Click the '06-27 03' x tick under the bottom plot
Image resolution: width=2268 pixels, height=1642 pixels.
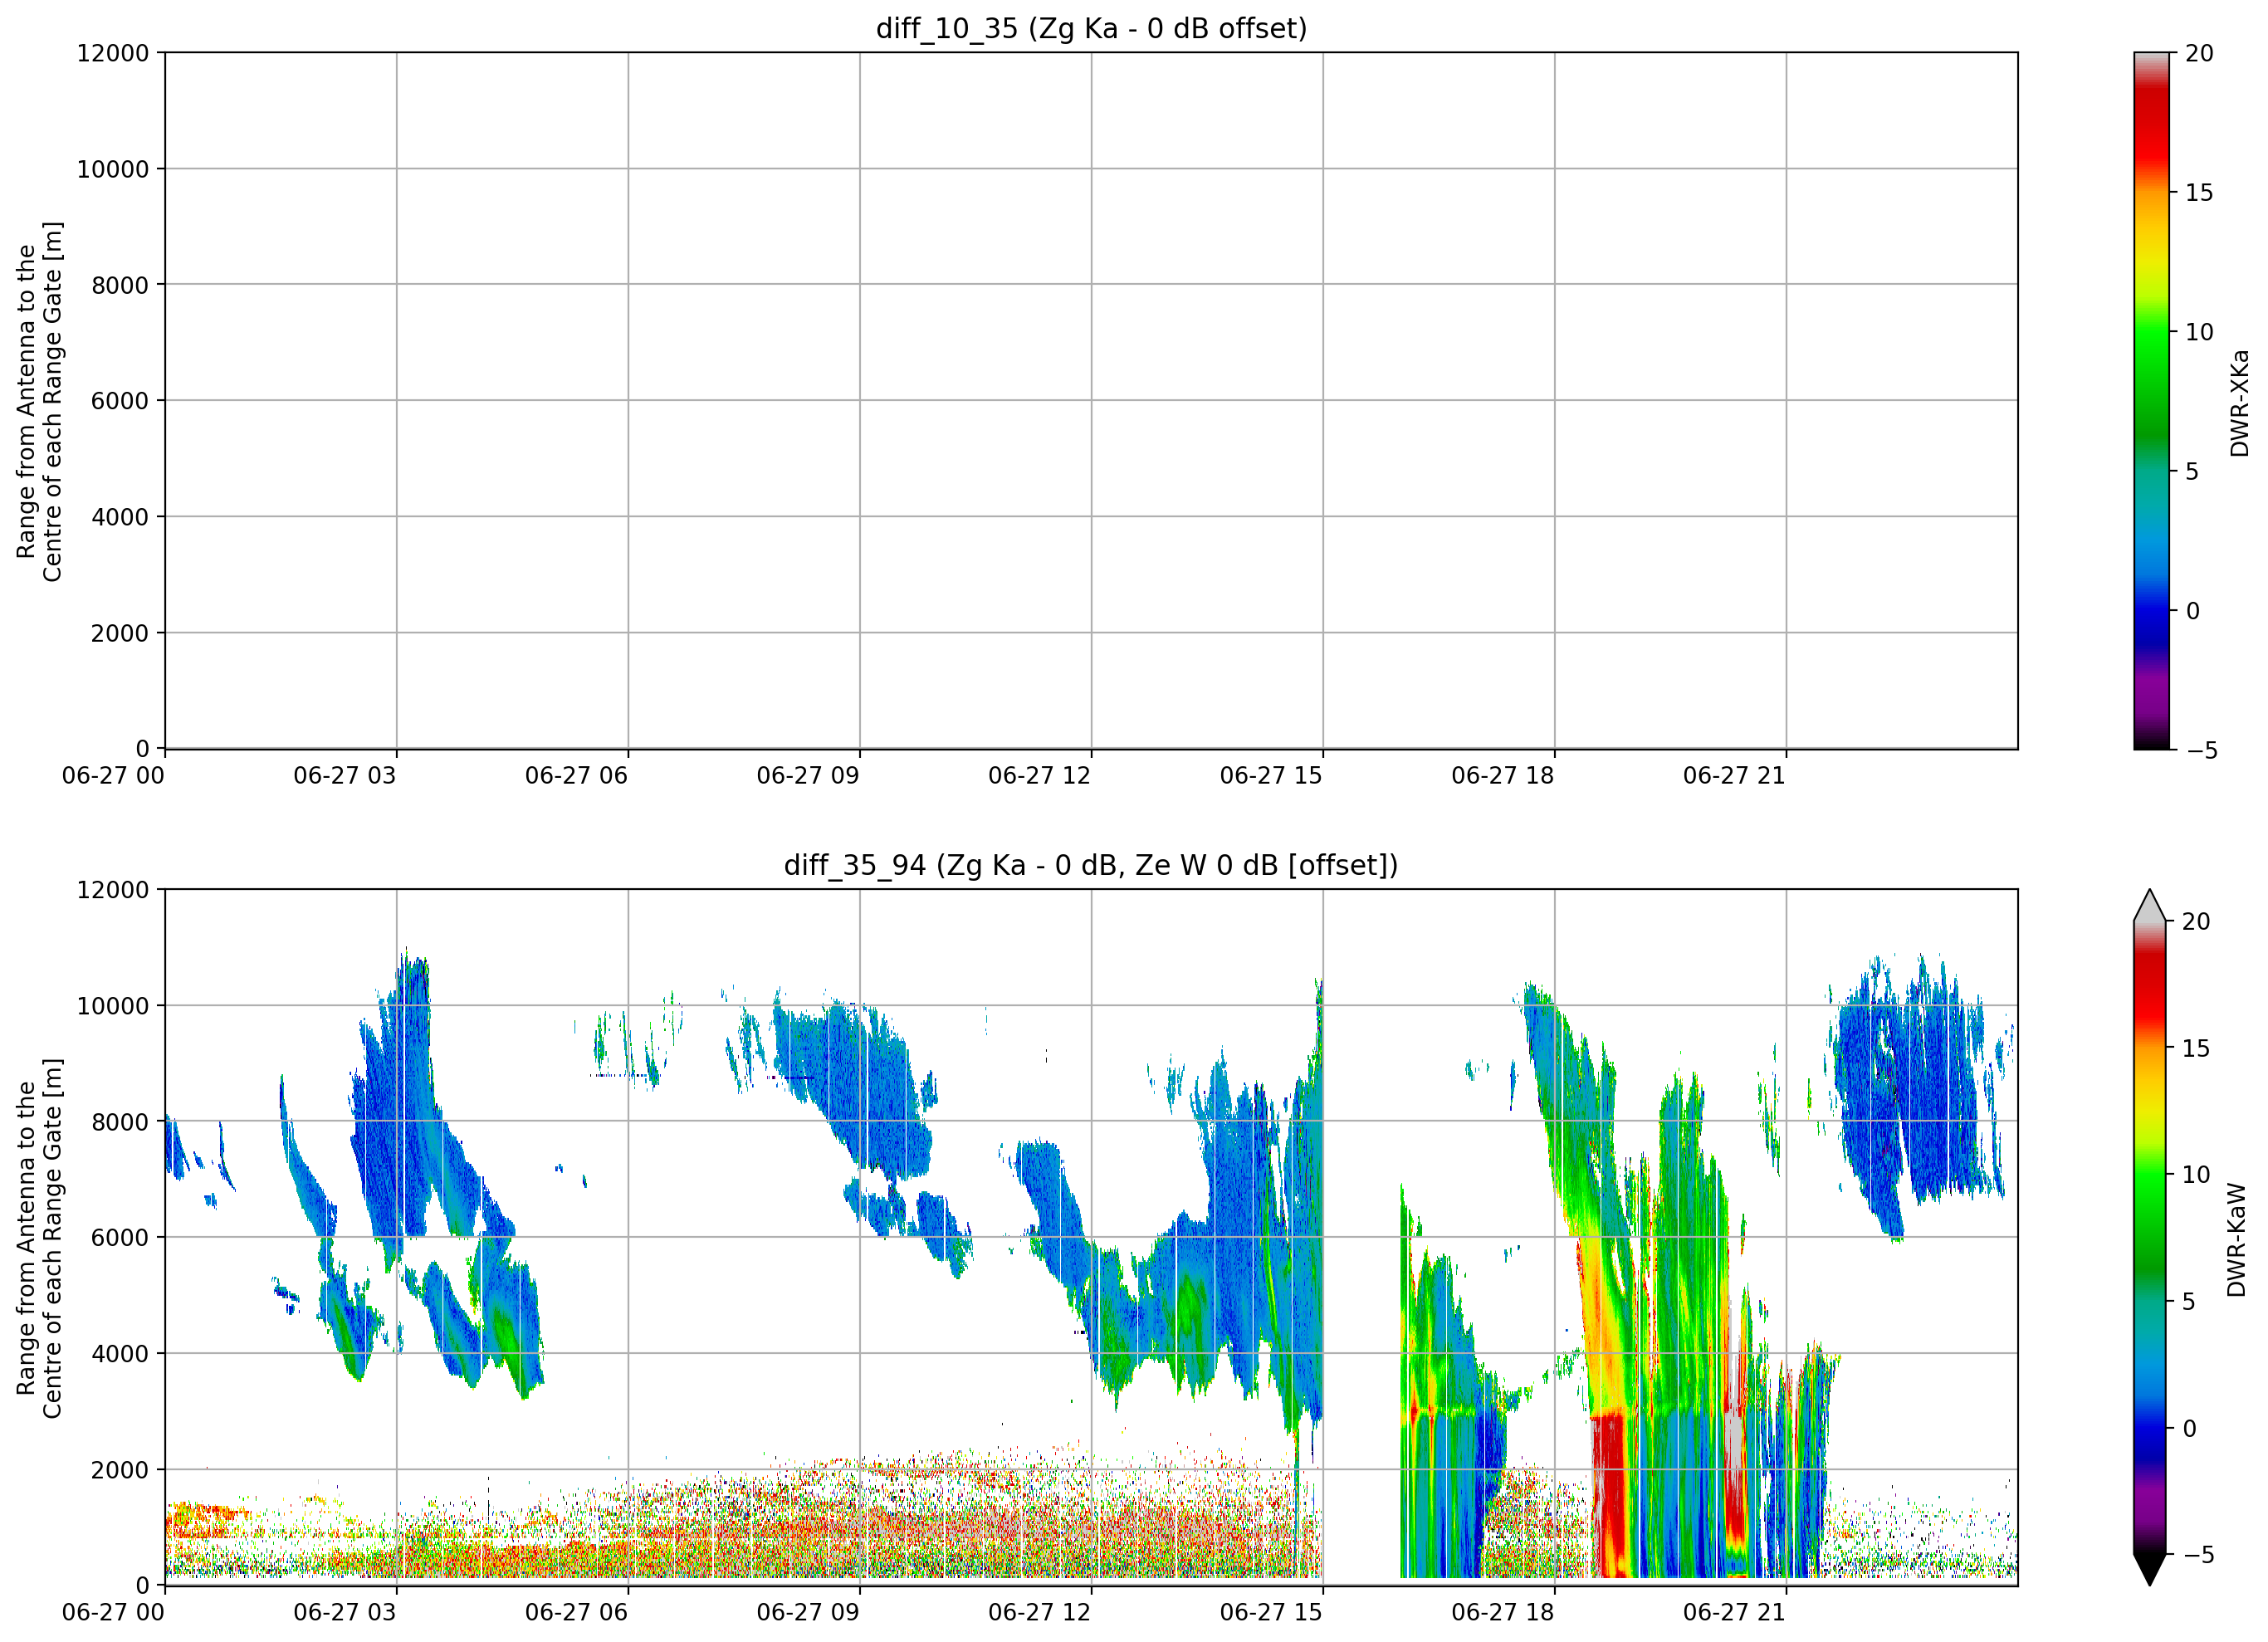click(x=345, y=1613)
